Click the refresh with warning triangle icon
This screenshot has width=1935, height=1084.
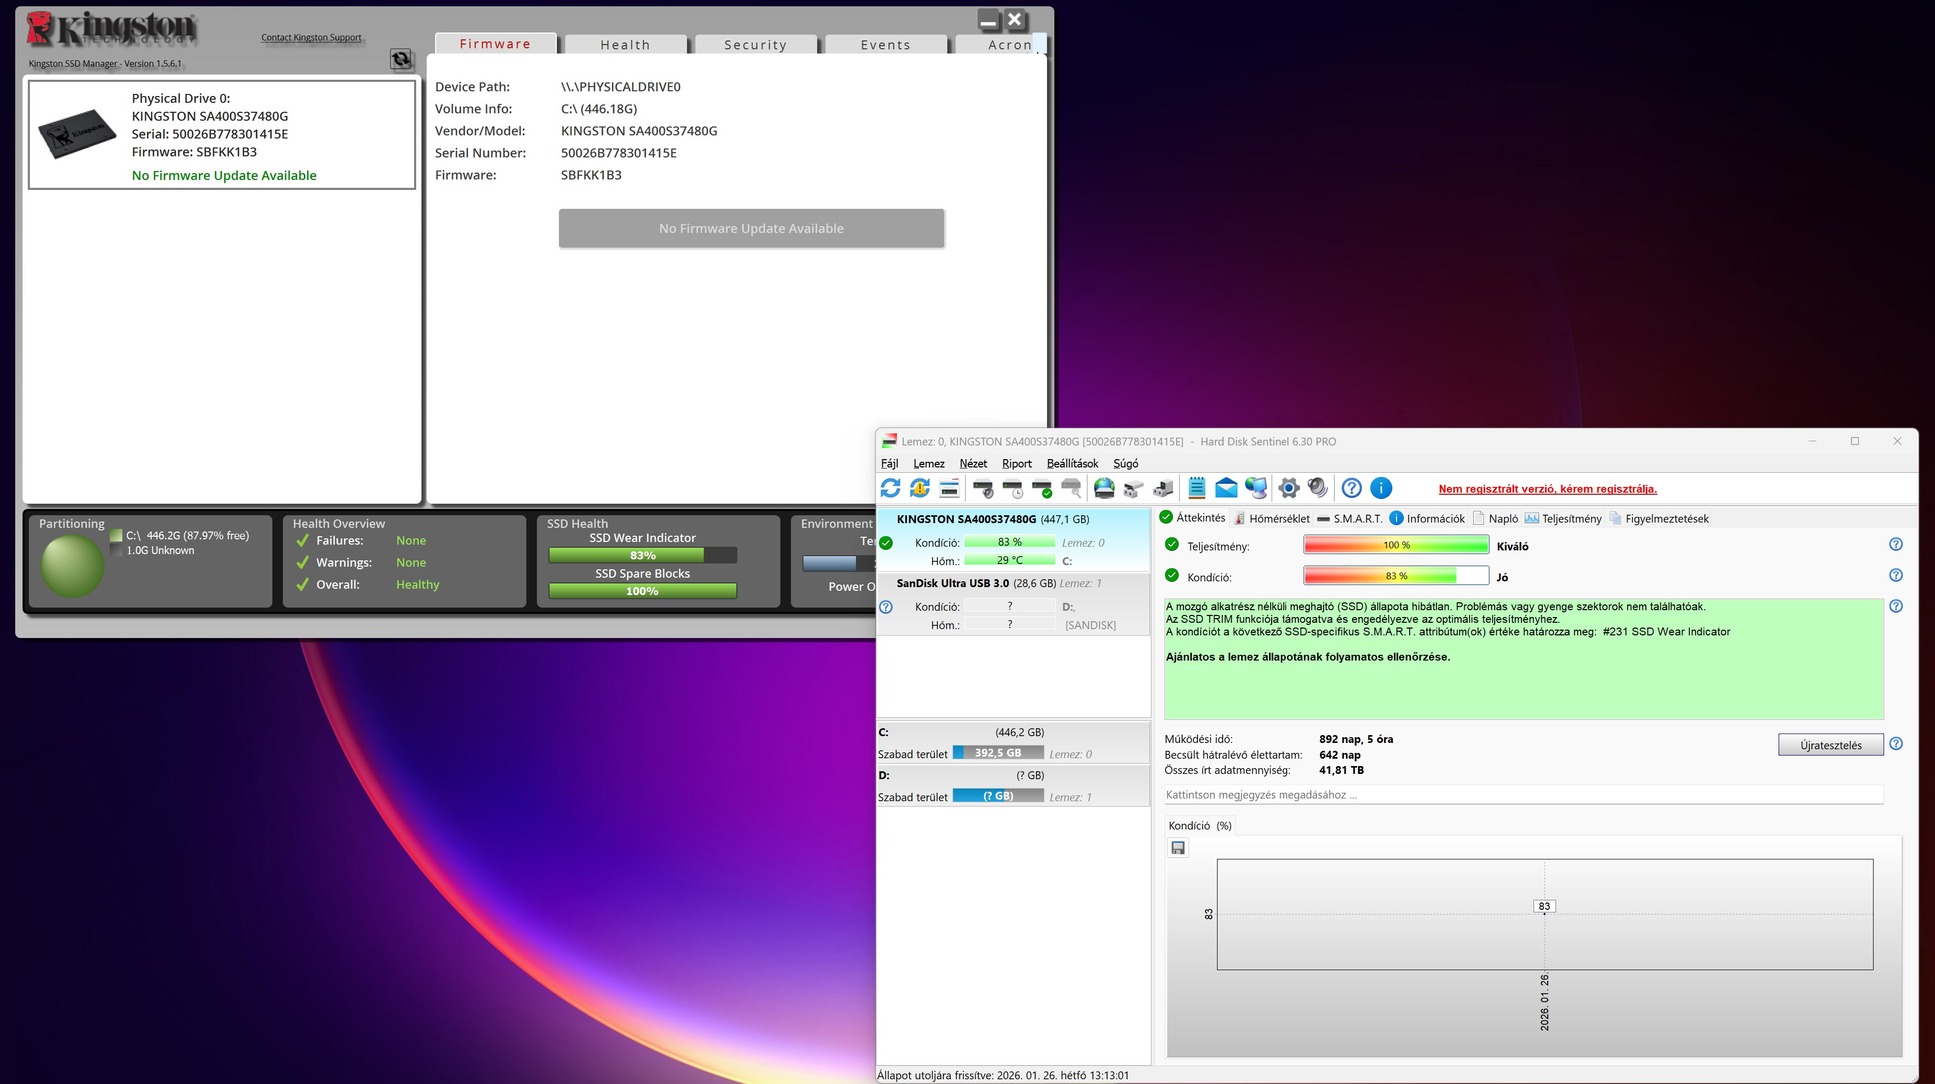pyautogui.click(x=920, y=488)
